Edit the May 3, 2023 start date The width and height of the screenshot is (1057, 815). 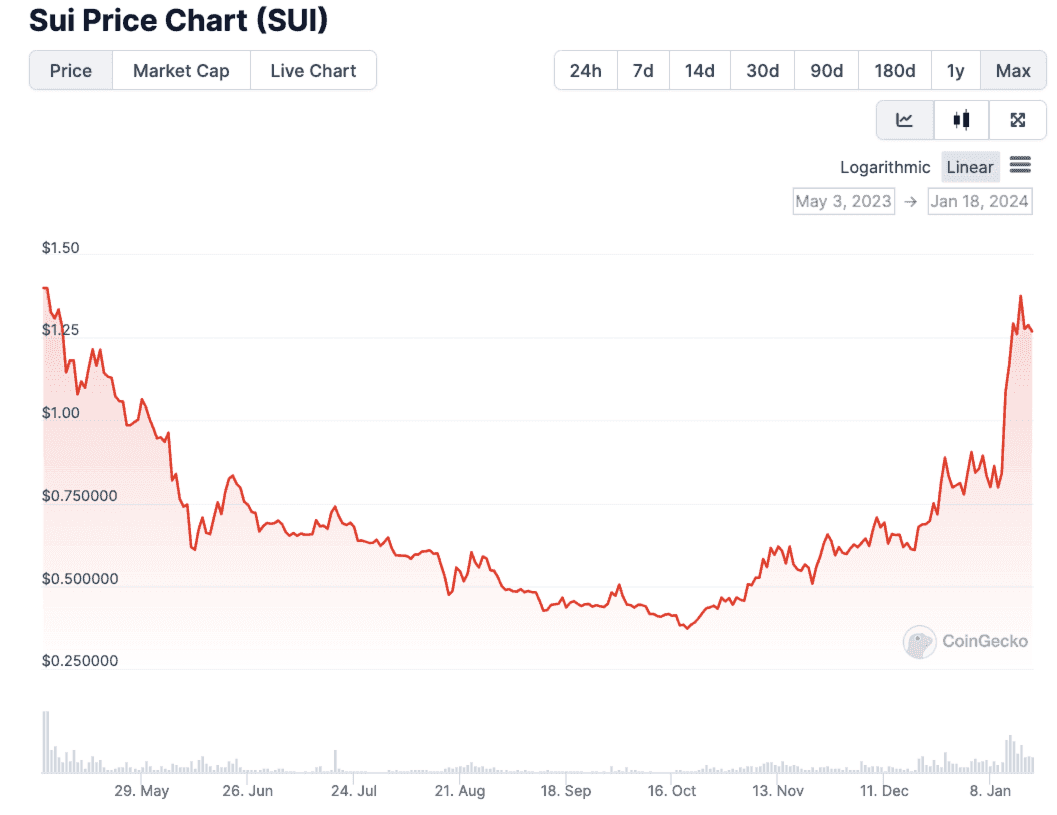[843, 200]
